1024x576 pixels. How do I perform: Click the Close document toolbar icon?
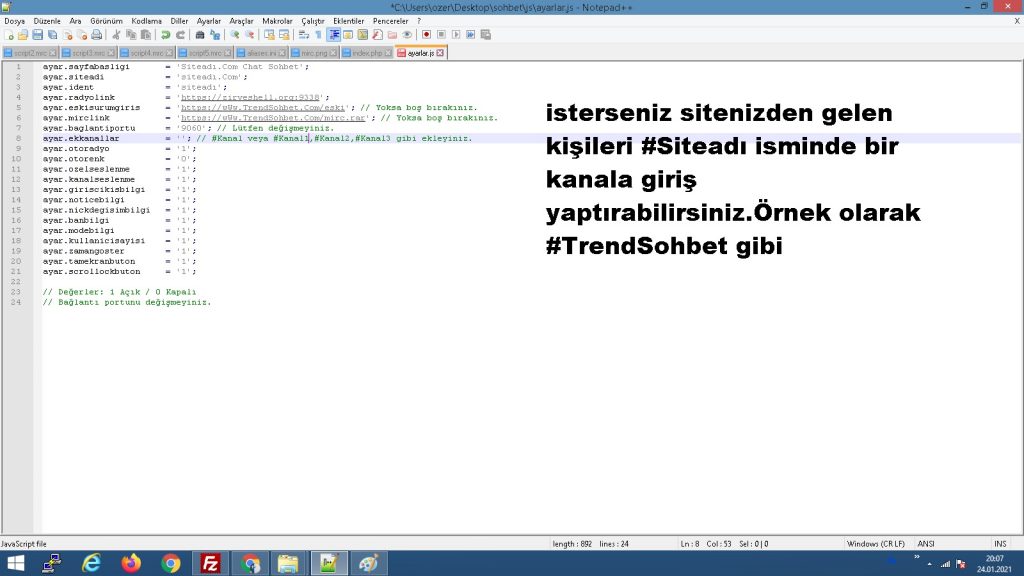point(67,35)
